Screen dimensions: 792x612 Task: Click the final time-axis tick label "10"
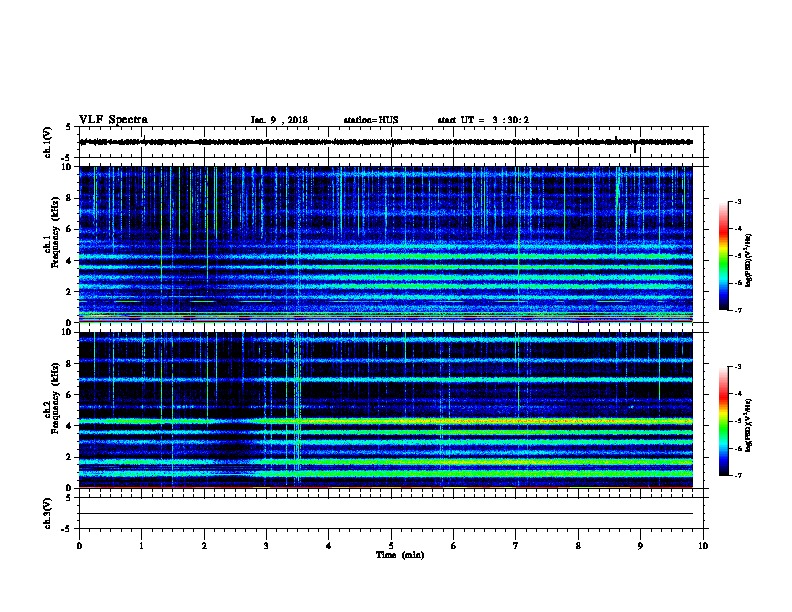click(703, 546)
